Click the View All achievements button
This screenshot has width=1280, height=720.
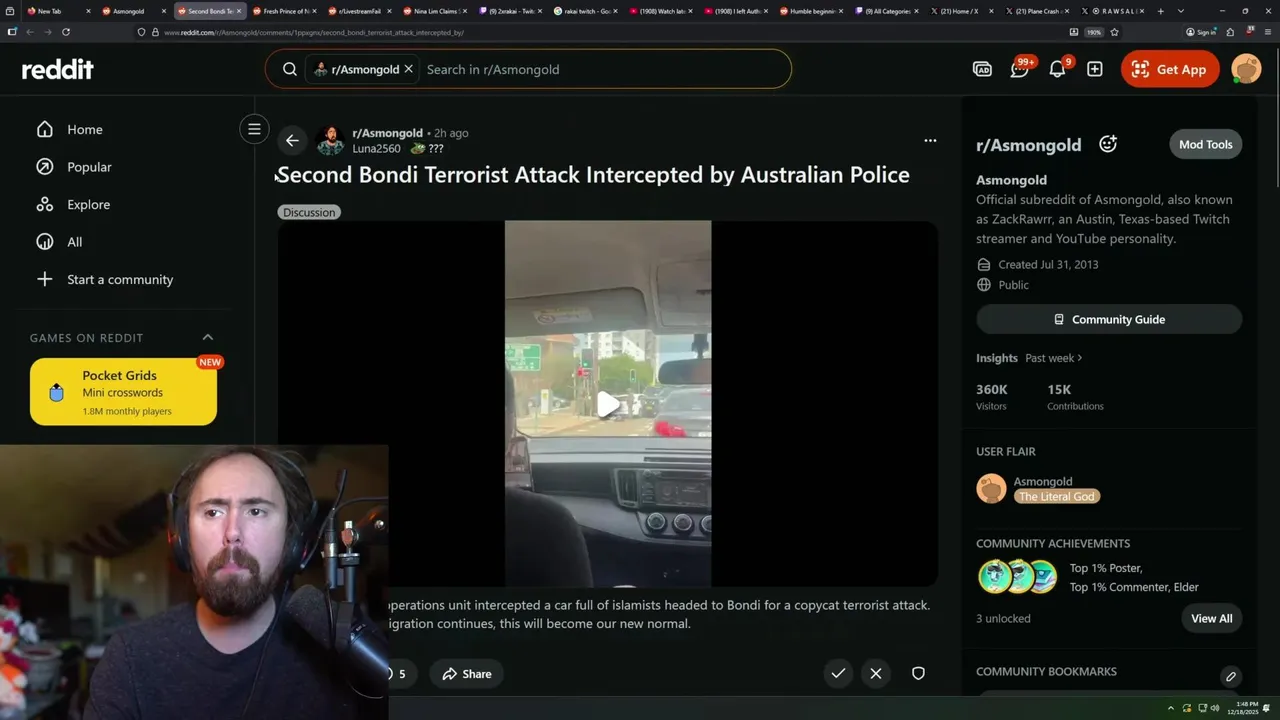point(1211,618)
